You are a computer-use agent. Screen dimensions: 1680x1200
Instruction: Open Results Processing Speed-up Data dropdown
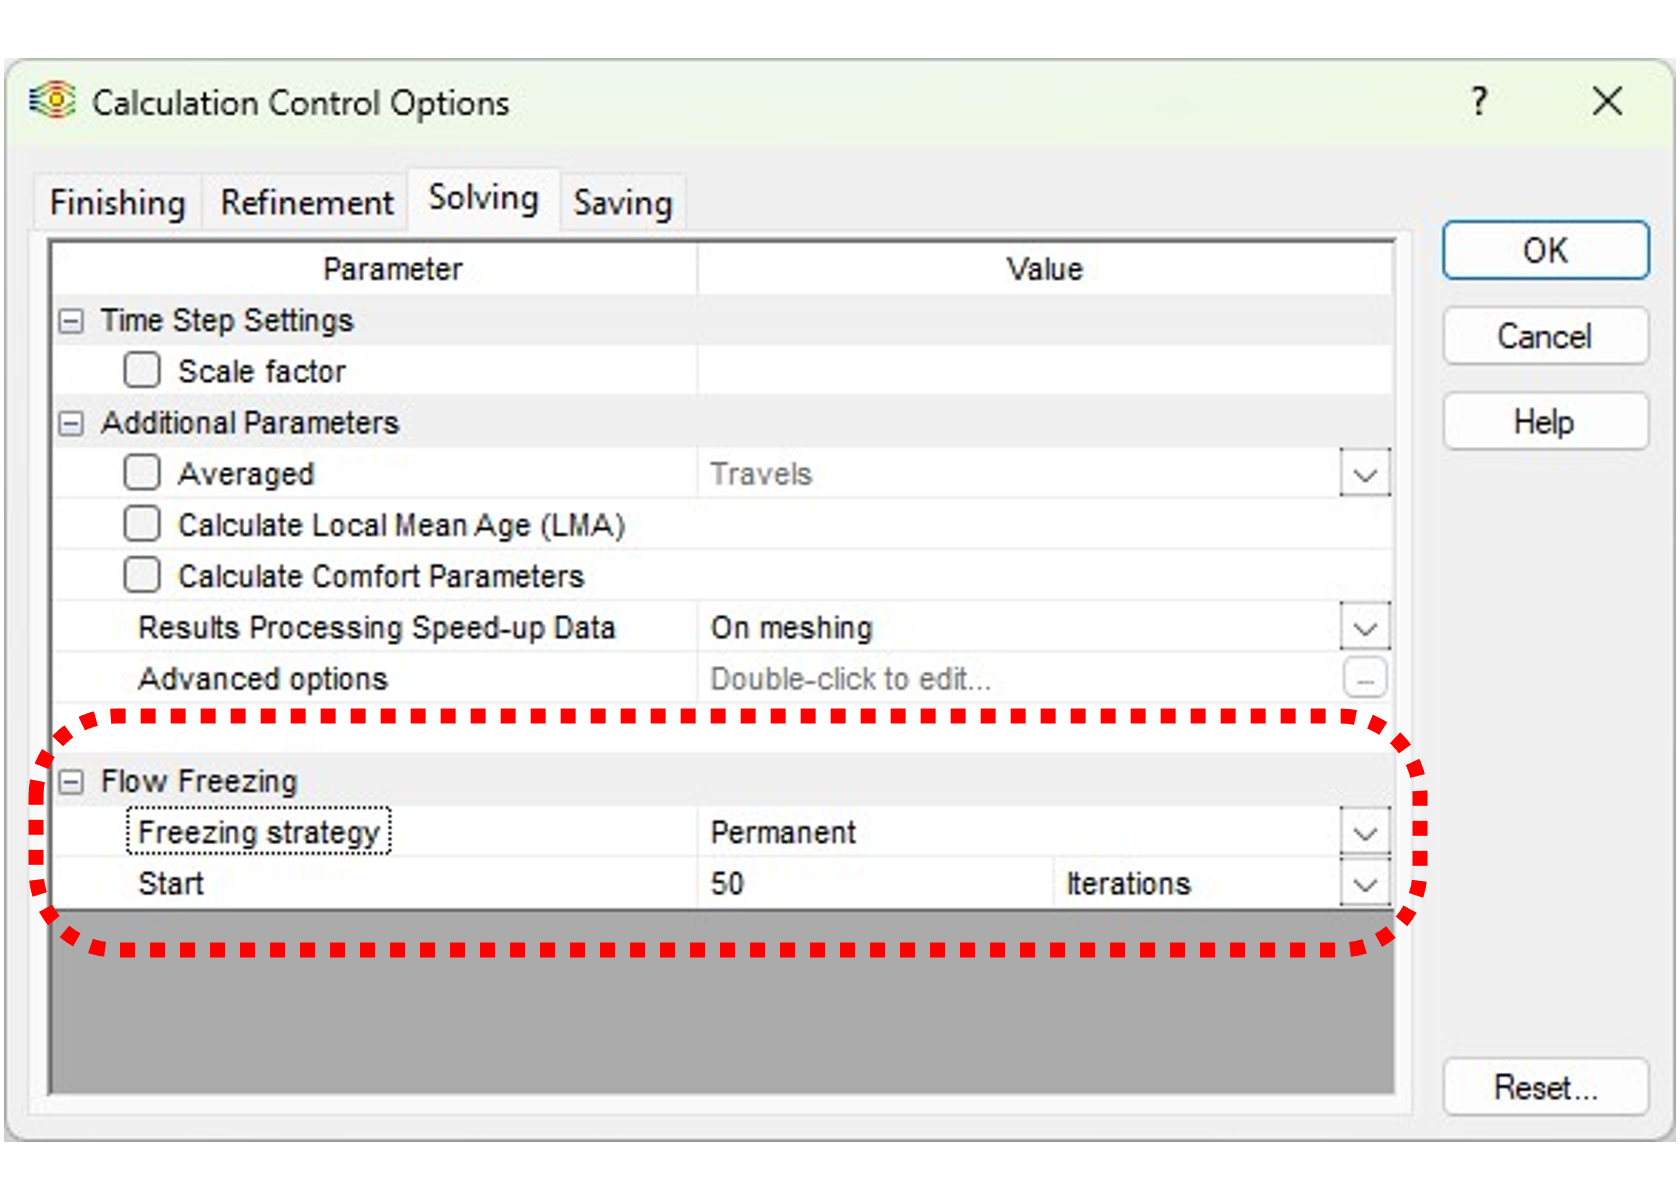pos(1365,627)
